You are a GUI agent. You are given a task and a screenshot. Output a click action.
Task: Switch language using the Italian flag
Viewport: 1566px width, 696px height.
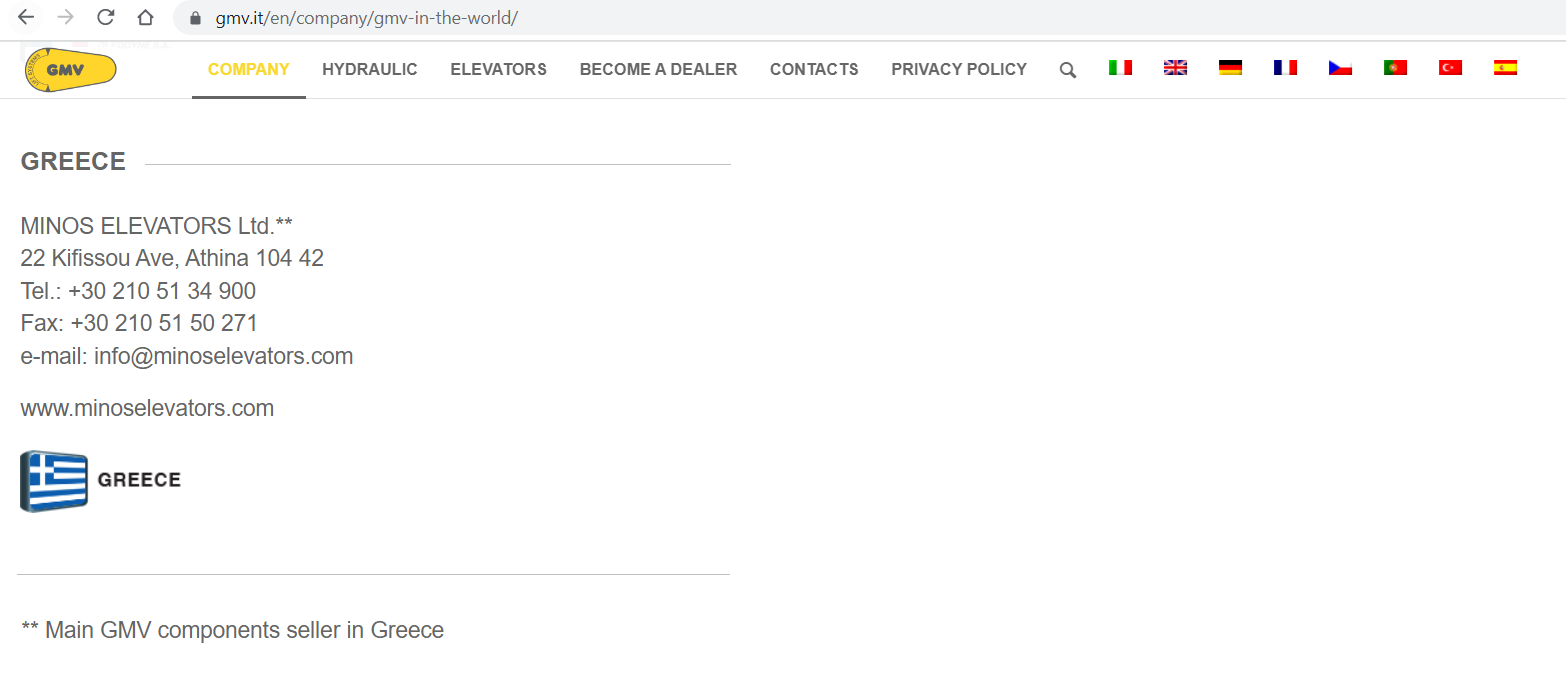(1120, 68)
